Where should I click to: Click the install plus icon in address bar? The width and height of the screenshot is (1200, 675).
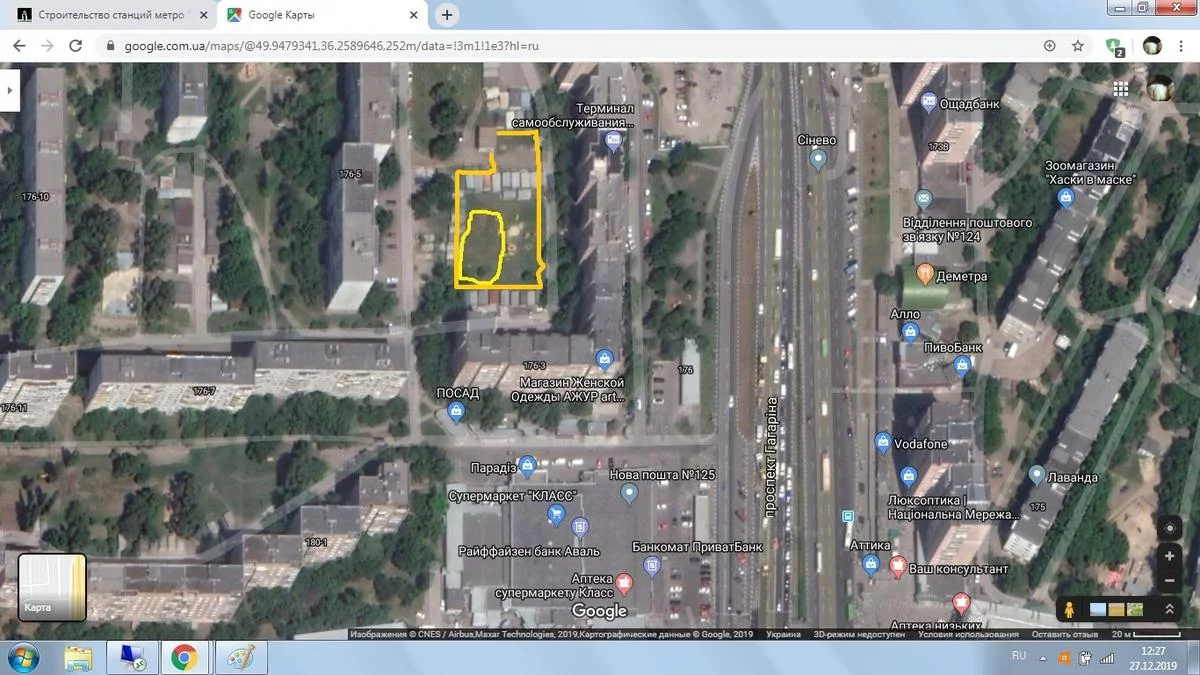(1050, 46)
